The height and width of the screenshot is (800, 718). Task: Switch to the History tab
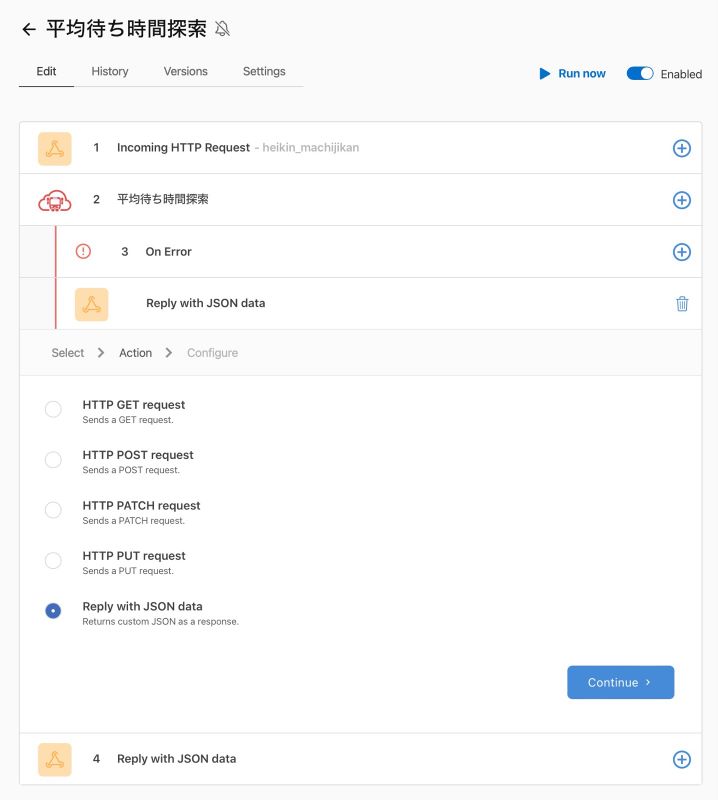[x=110, y=71]
